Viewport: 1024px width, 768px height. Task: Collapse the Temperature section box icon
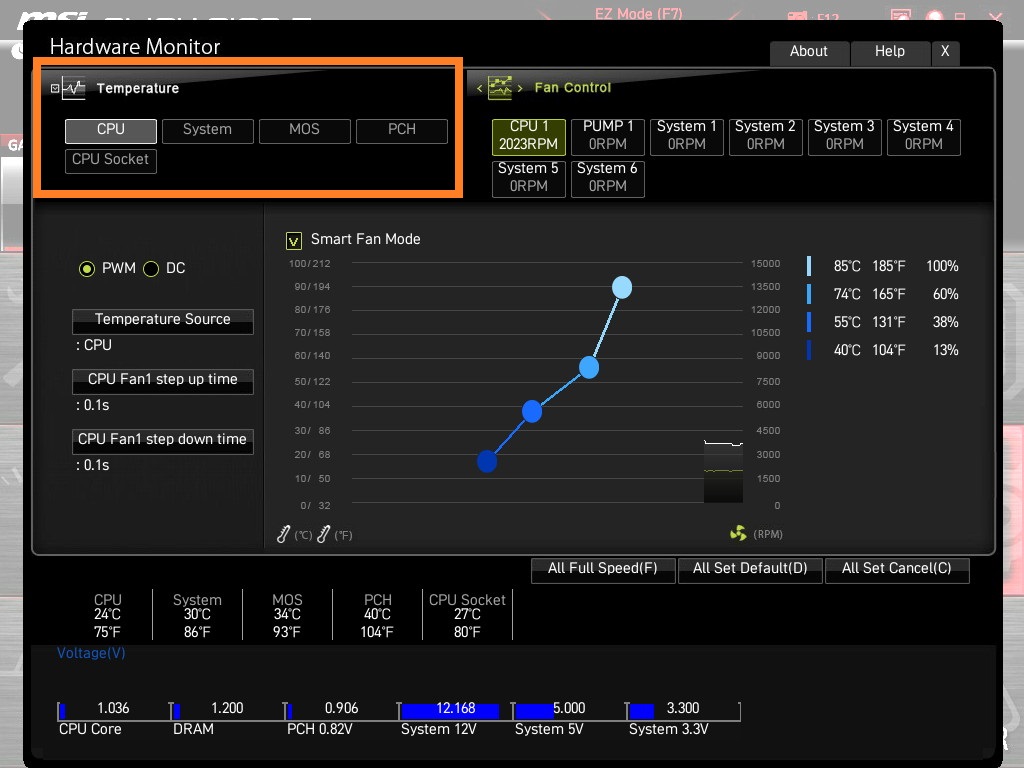55,88
